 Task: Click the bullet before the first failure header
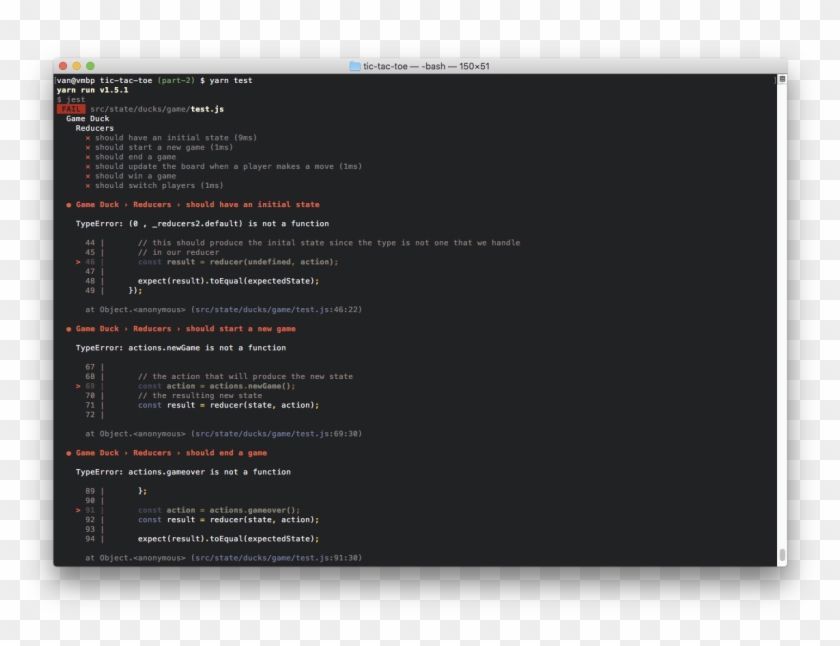pos(68,204)
